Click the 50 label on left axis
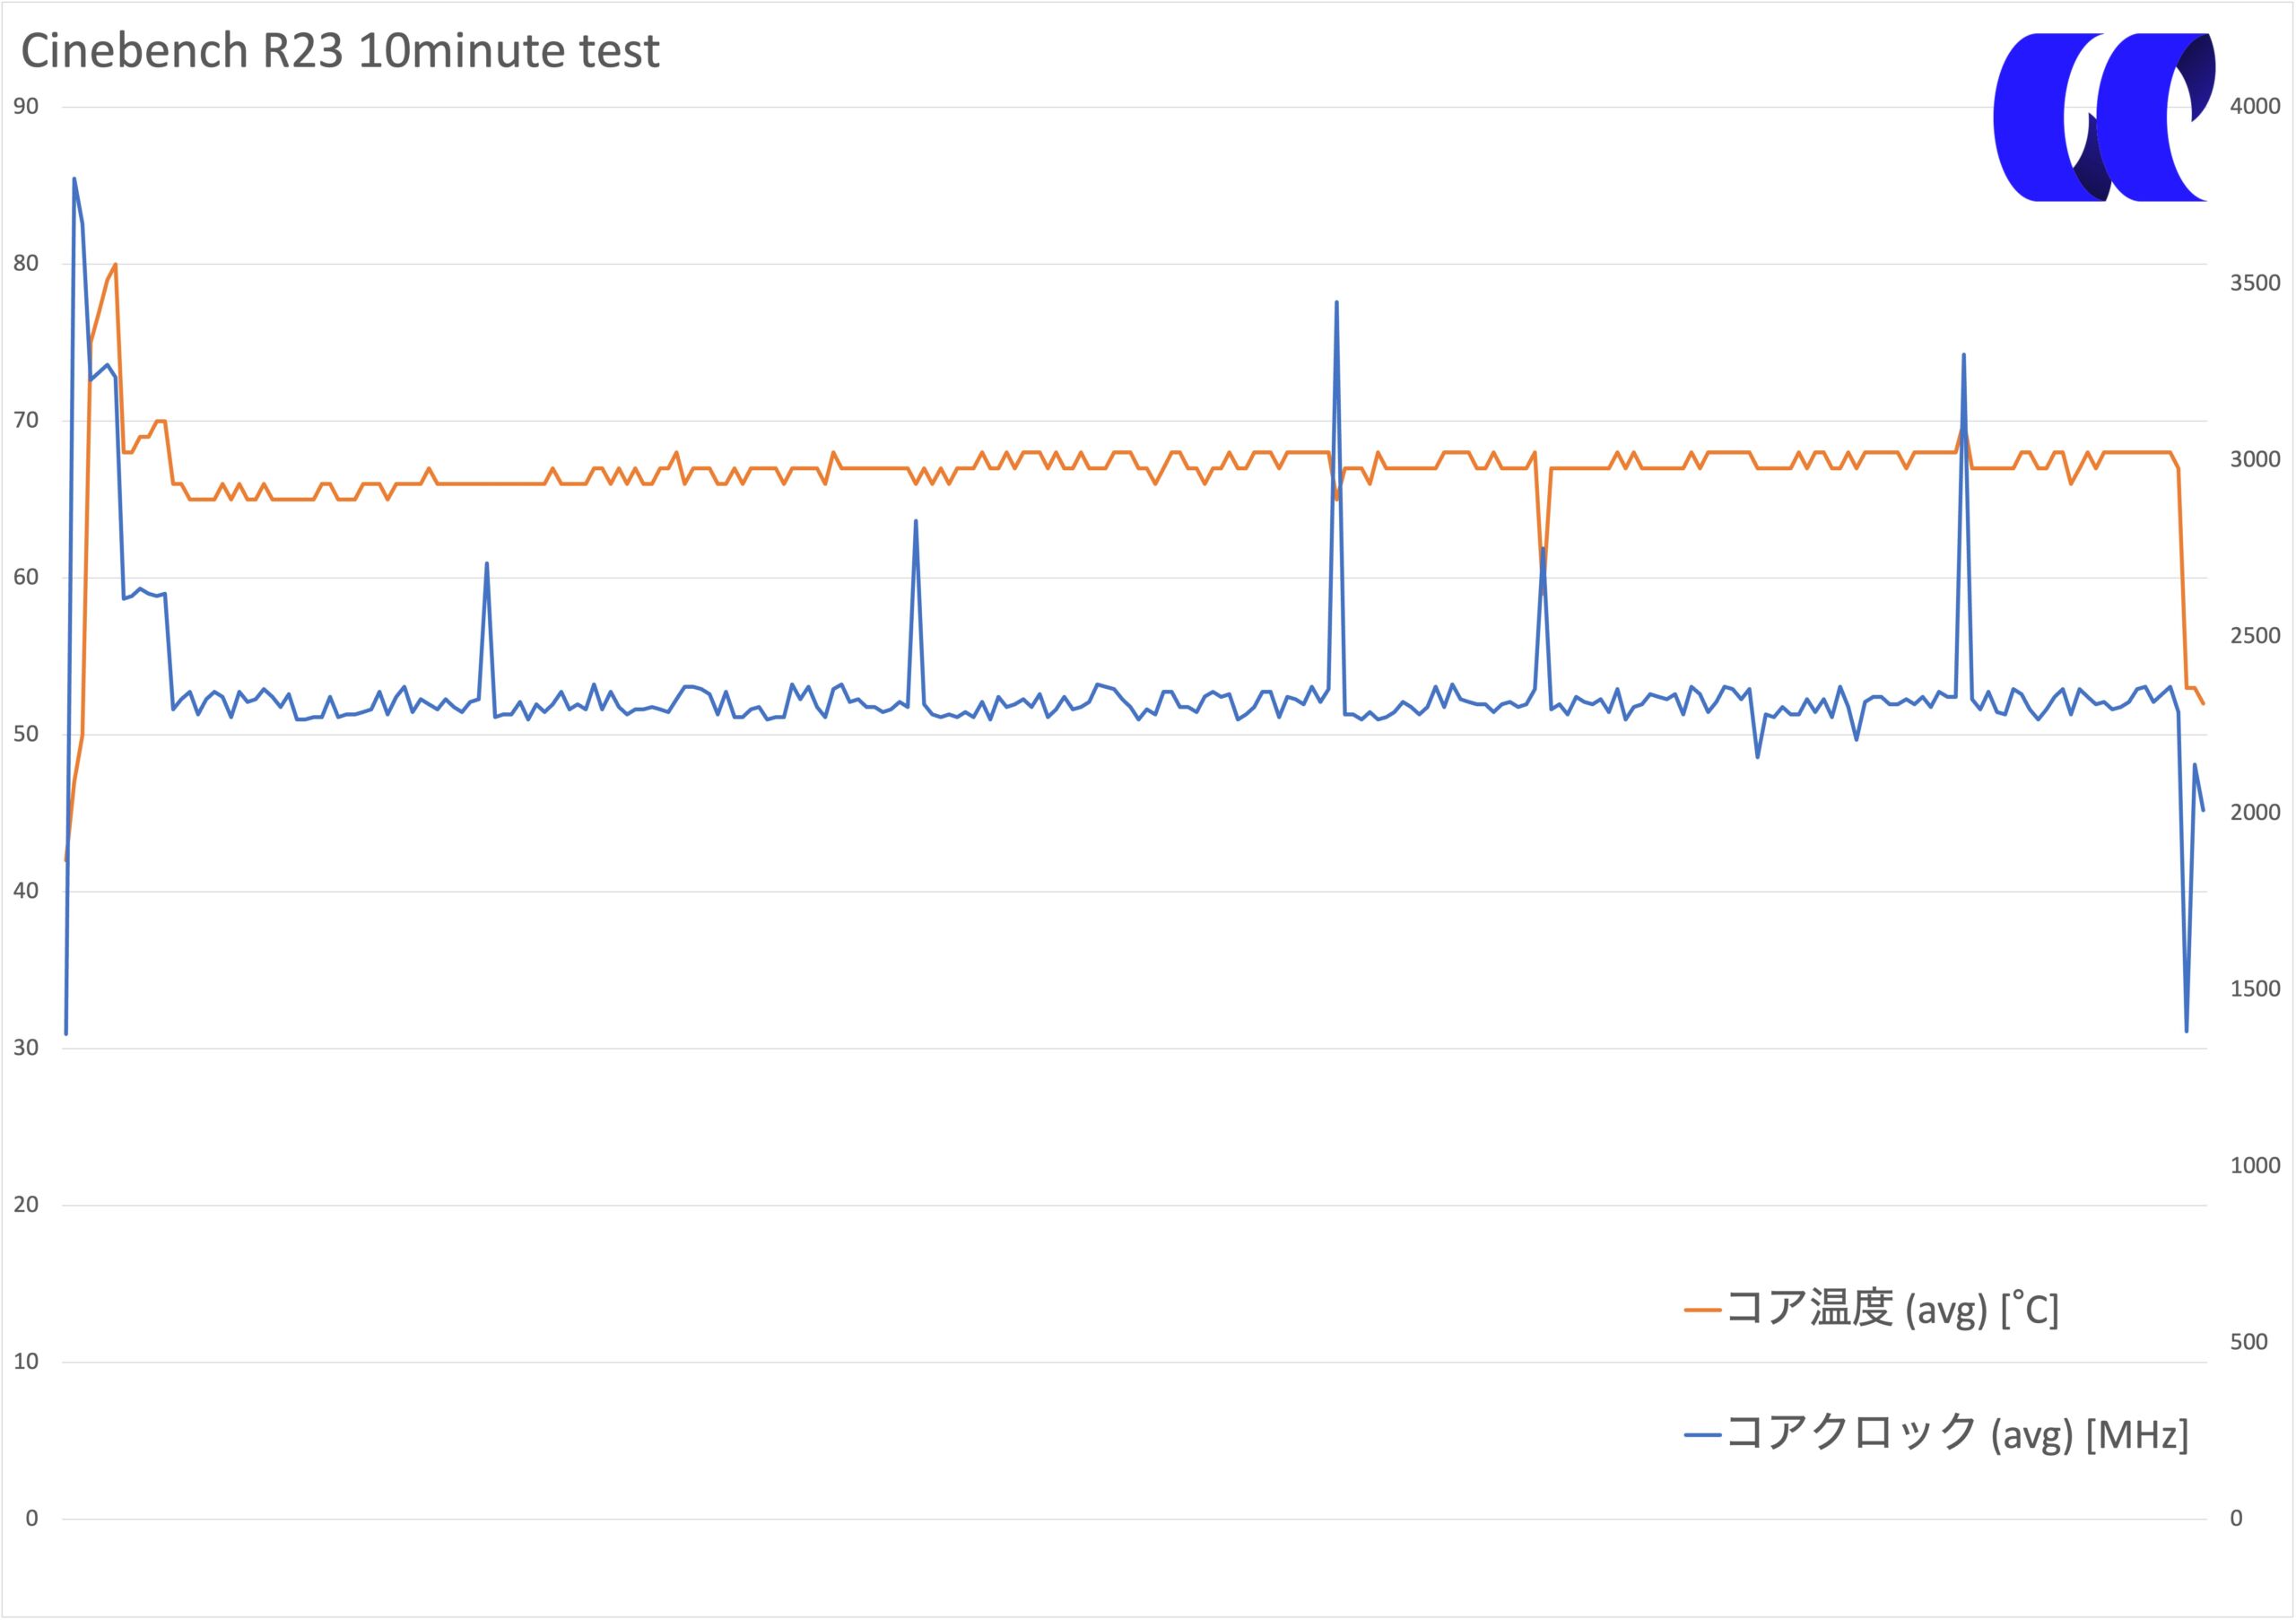Screen dimensions: 2296x1620 pyautogui.click(x=26, y=734)
